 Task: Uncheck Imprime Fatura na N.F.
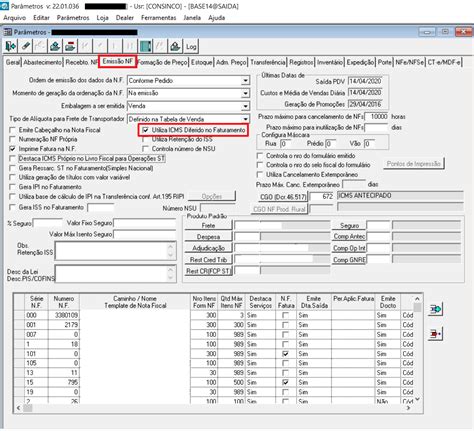pos(13,149)
